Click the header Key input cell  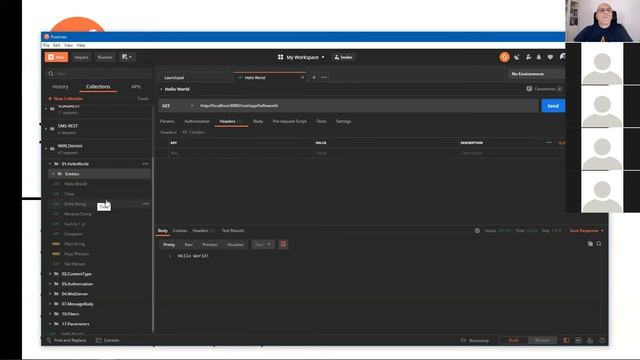[241, 153]
